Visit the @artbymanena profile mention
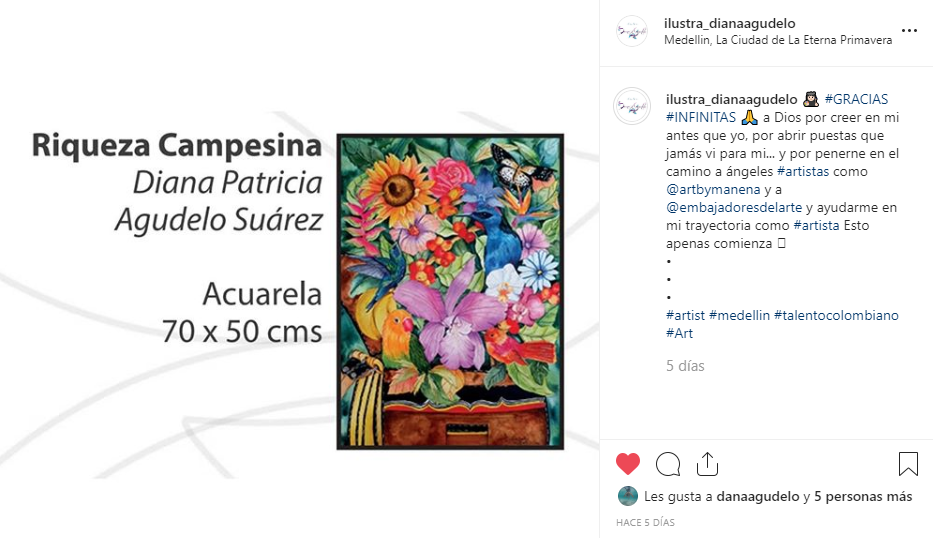 pyautogui.click(x=713, y=189)
